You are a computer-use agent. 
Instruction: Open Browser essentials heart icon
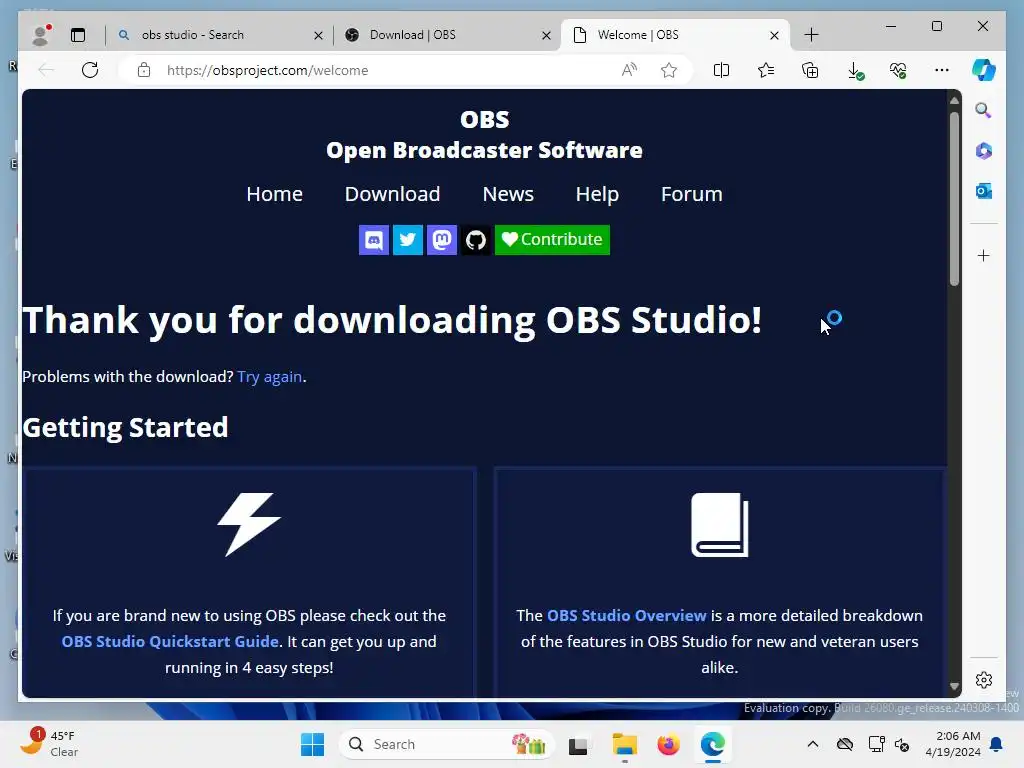pos(898,70)
